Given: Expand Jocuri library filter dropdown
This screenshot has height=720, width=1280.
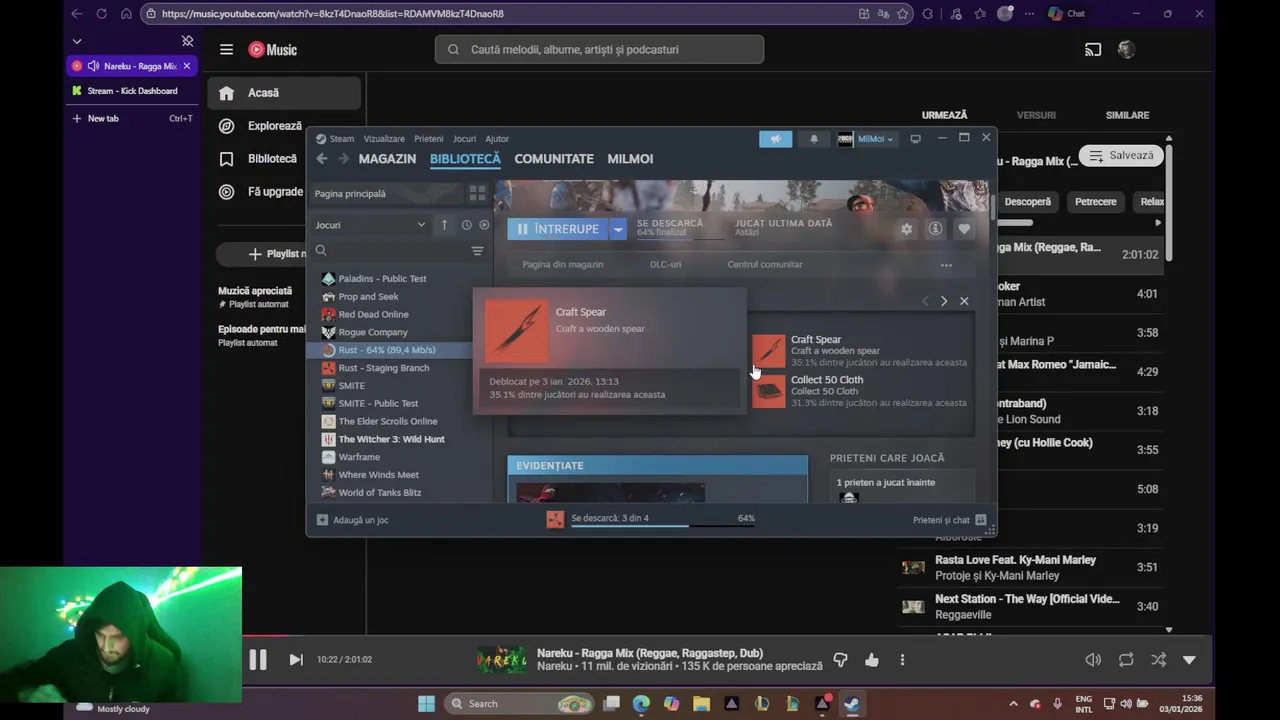Looking at the screenshot, I should click(x=370, y=225).
